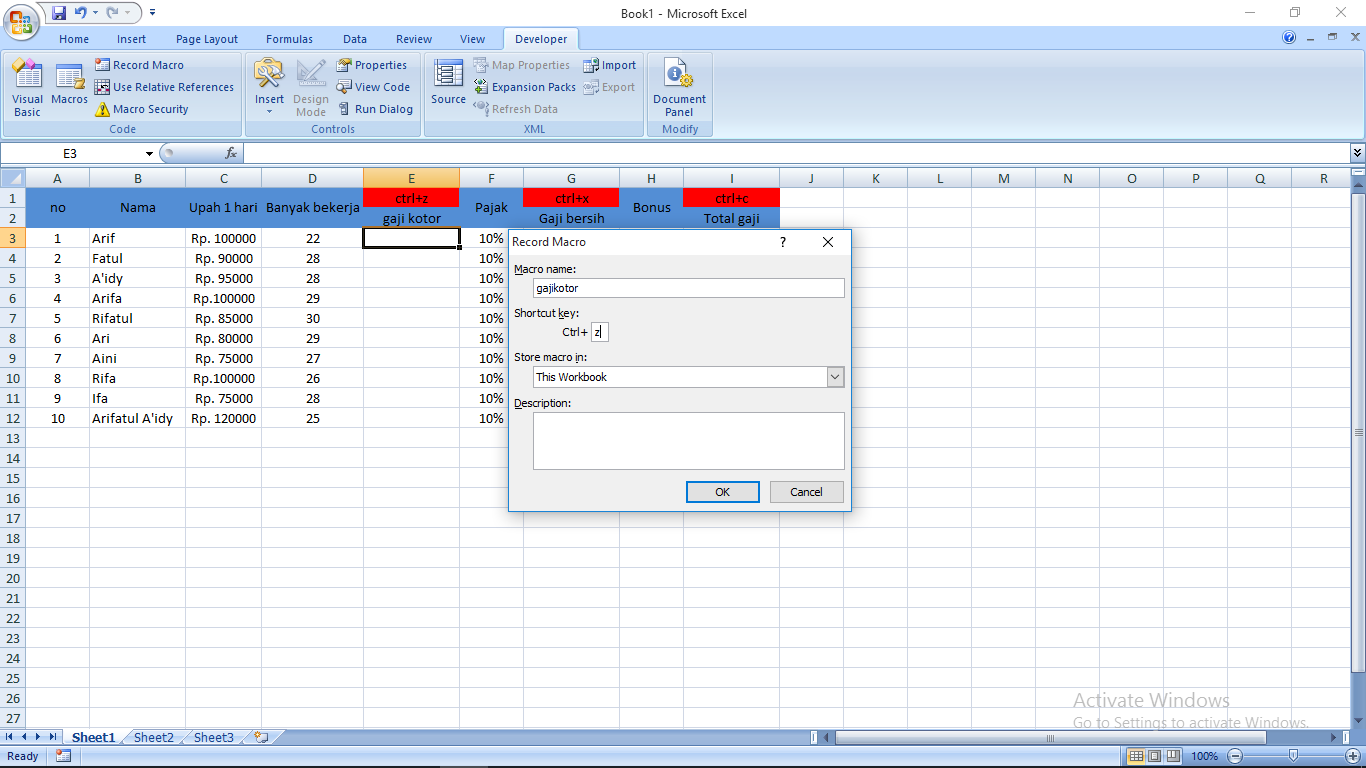The width and height of the screenshot is (1366, 768).
Task: Click OK in Record Macro dialog
Action: [723, 492]
